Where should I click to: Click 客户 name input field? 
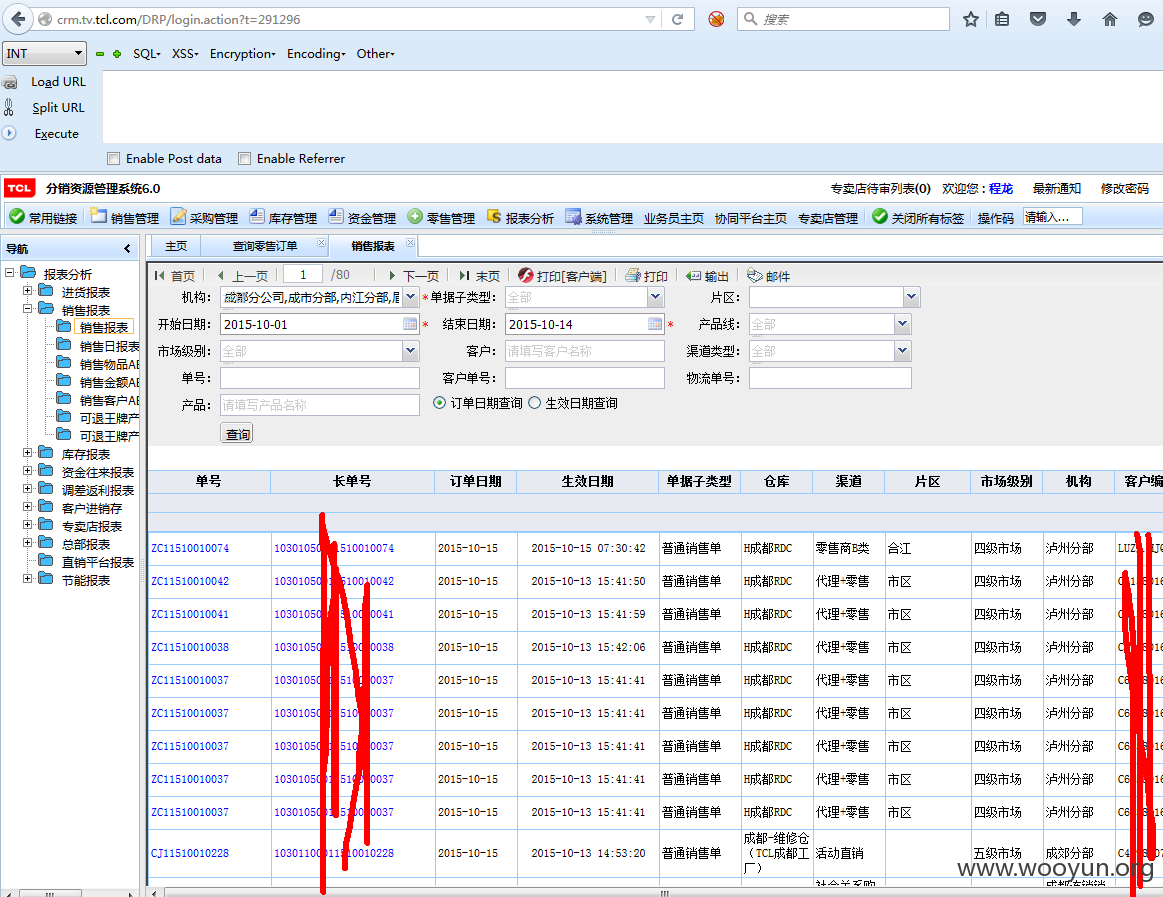584,351
